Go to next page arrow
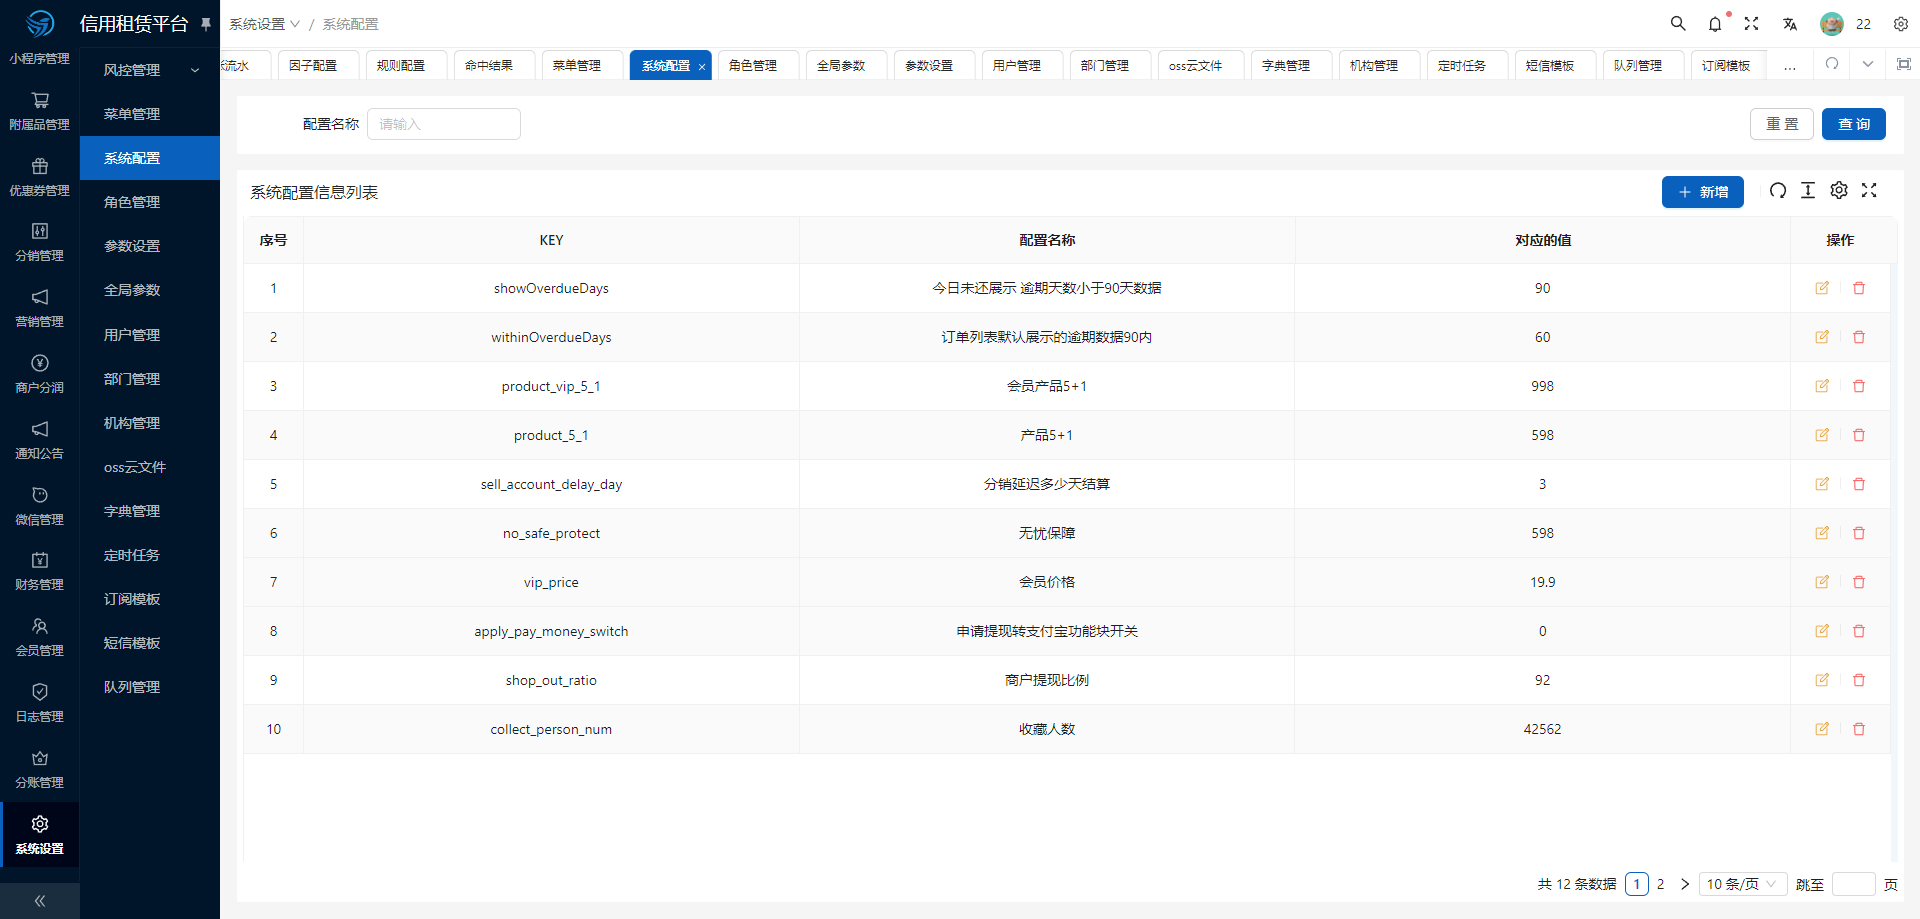Image resolution: width=1920 pixels, height=919 pixels. tap(1685, 884)
